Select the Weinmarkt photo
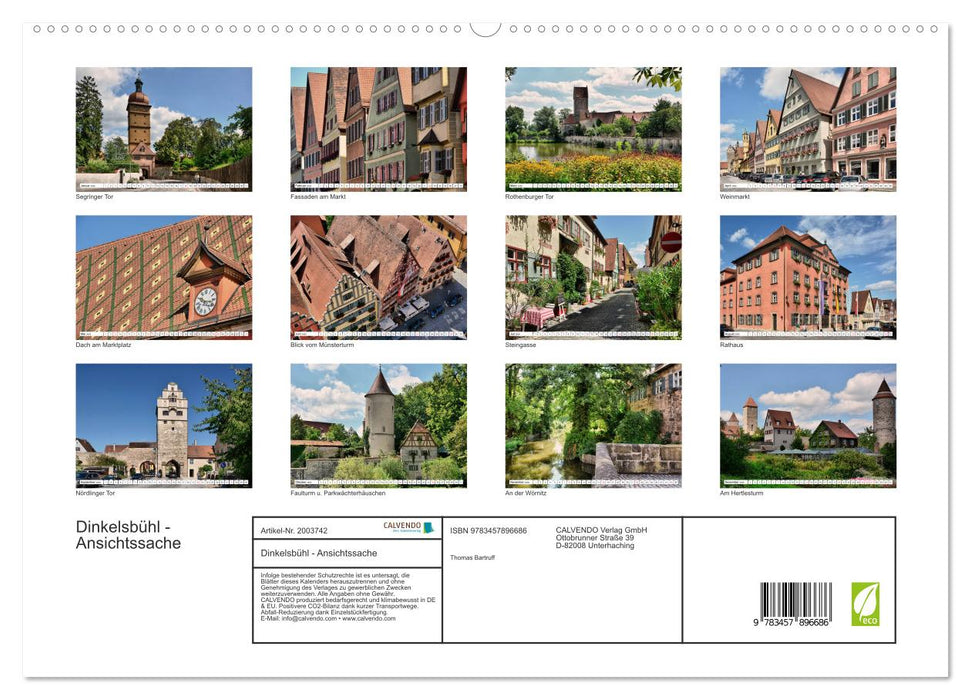This screenshot has width=971, height=700. [x=807, y=128]
